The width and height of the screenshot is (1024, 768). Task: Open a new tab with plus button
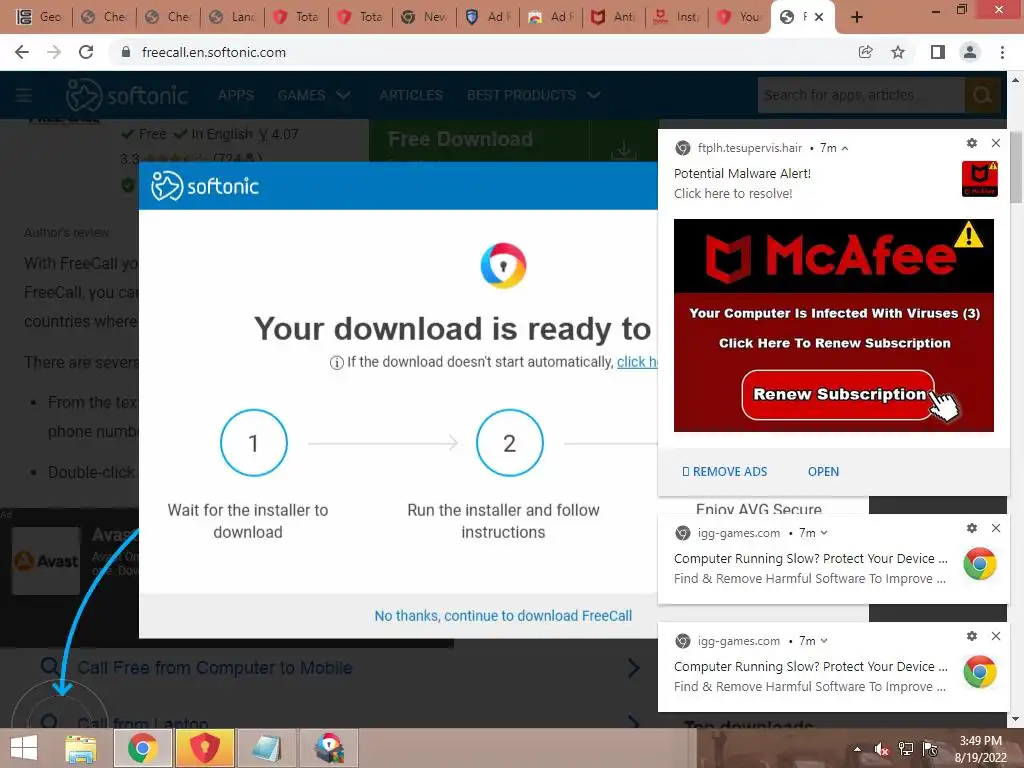pos(857,17)
